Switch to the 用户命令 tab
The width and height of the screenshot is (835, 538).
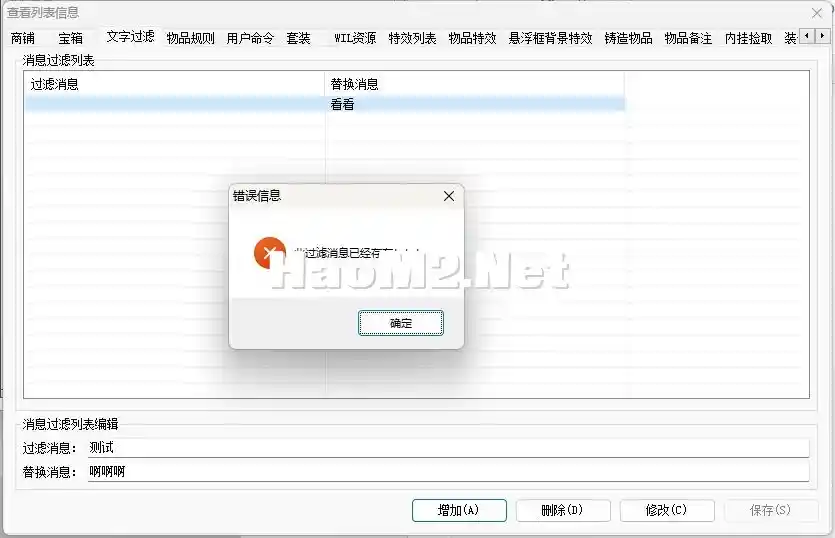[x=250, y=38]
